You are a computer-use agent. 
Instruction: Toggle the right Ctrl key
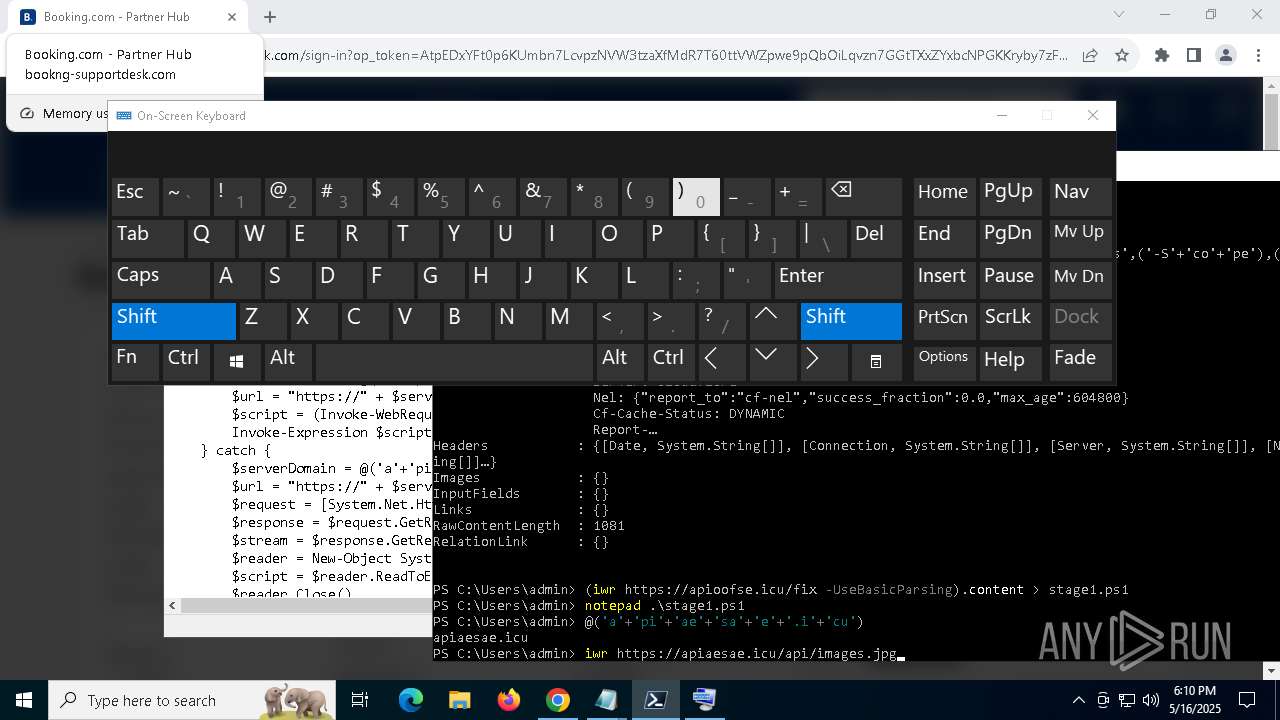point(670,361)
